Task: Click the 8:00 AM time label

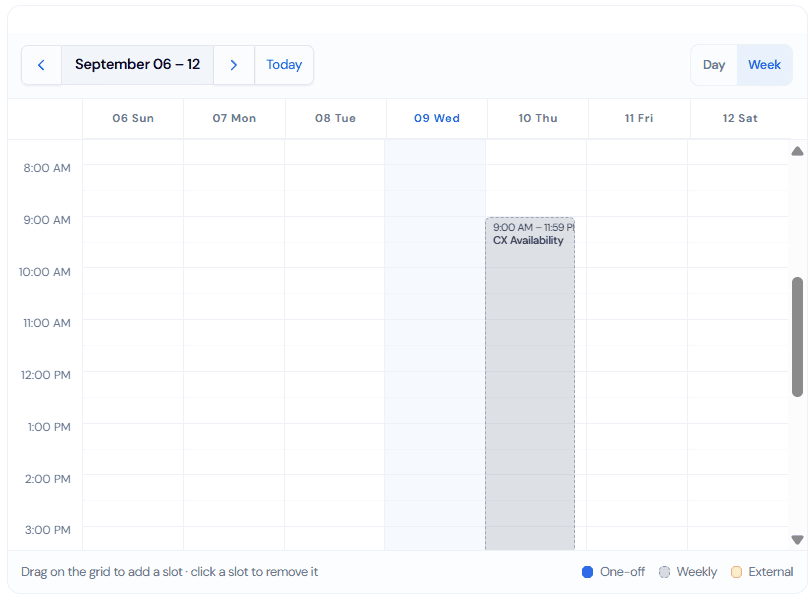Action: pos(47,168)
